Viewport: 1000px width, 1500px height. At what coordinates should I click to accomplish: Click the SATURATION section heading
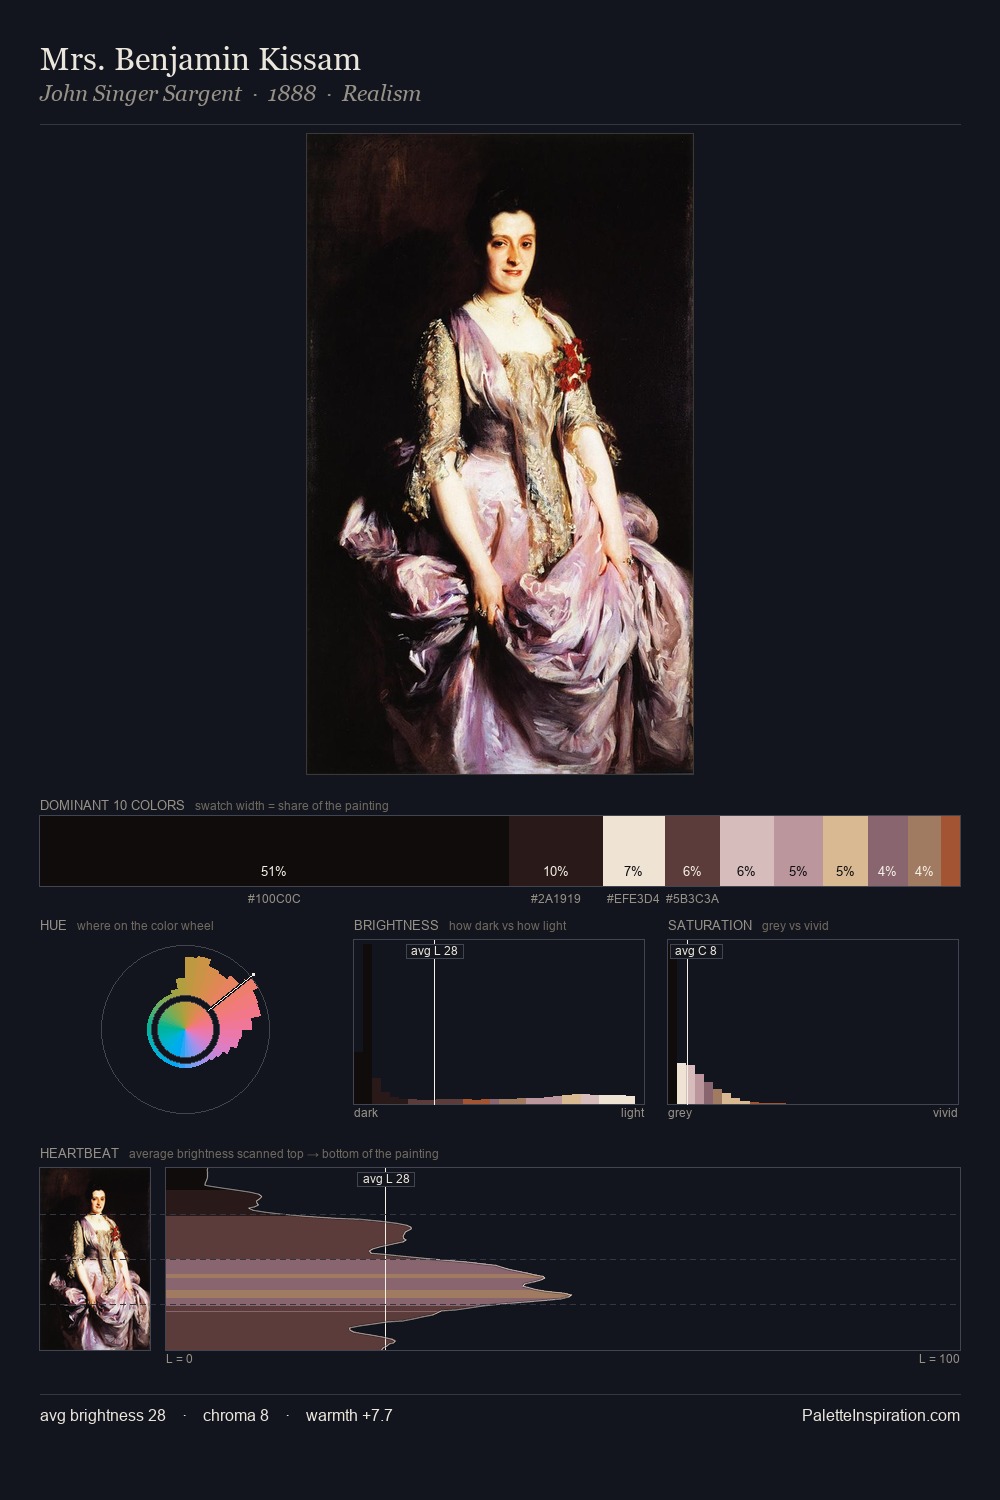(x=710, y=925)
